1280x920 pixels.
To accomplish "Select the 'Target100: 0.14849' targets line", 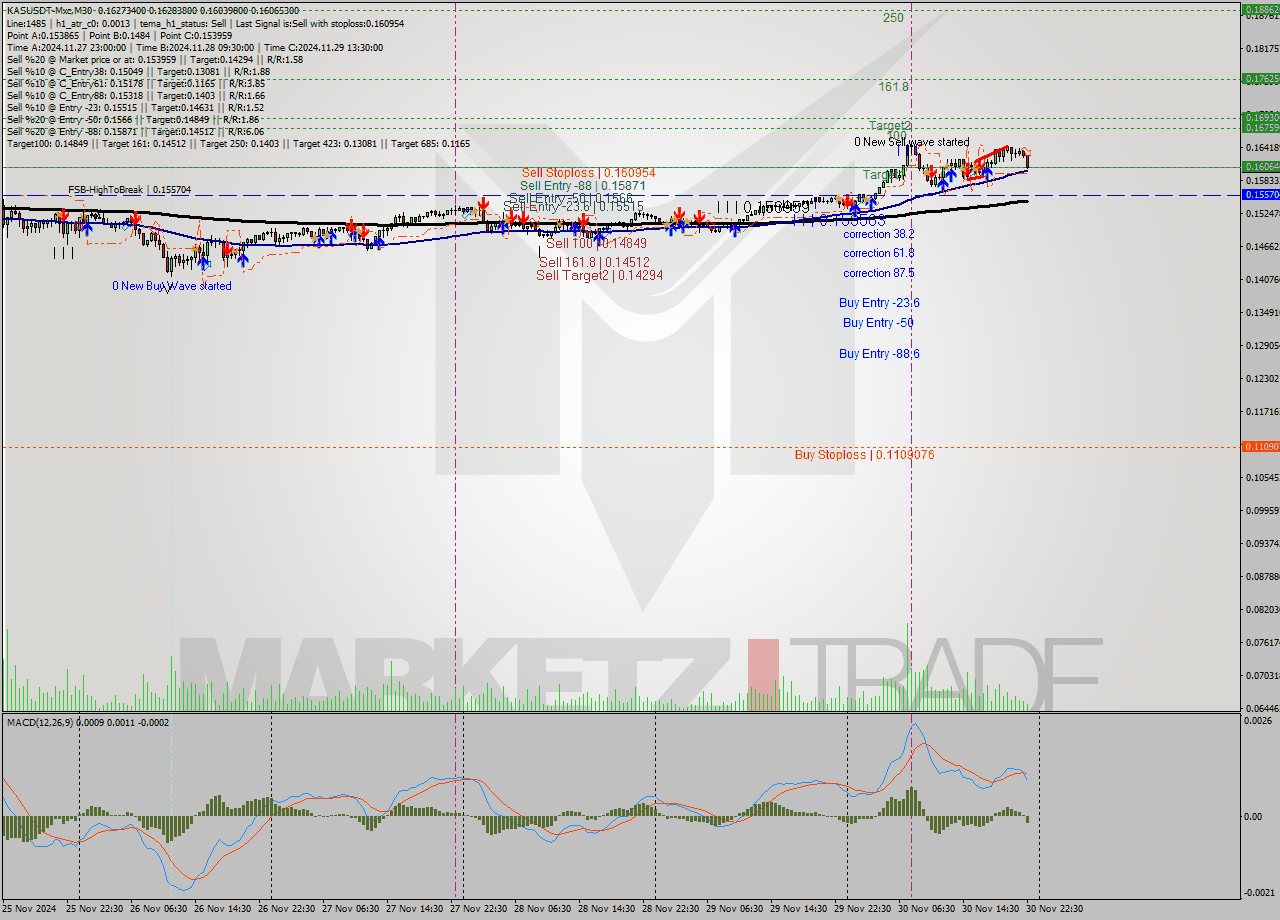I will pyautogui.click(x=238, y=143).
